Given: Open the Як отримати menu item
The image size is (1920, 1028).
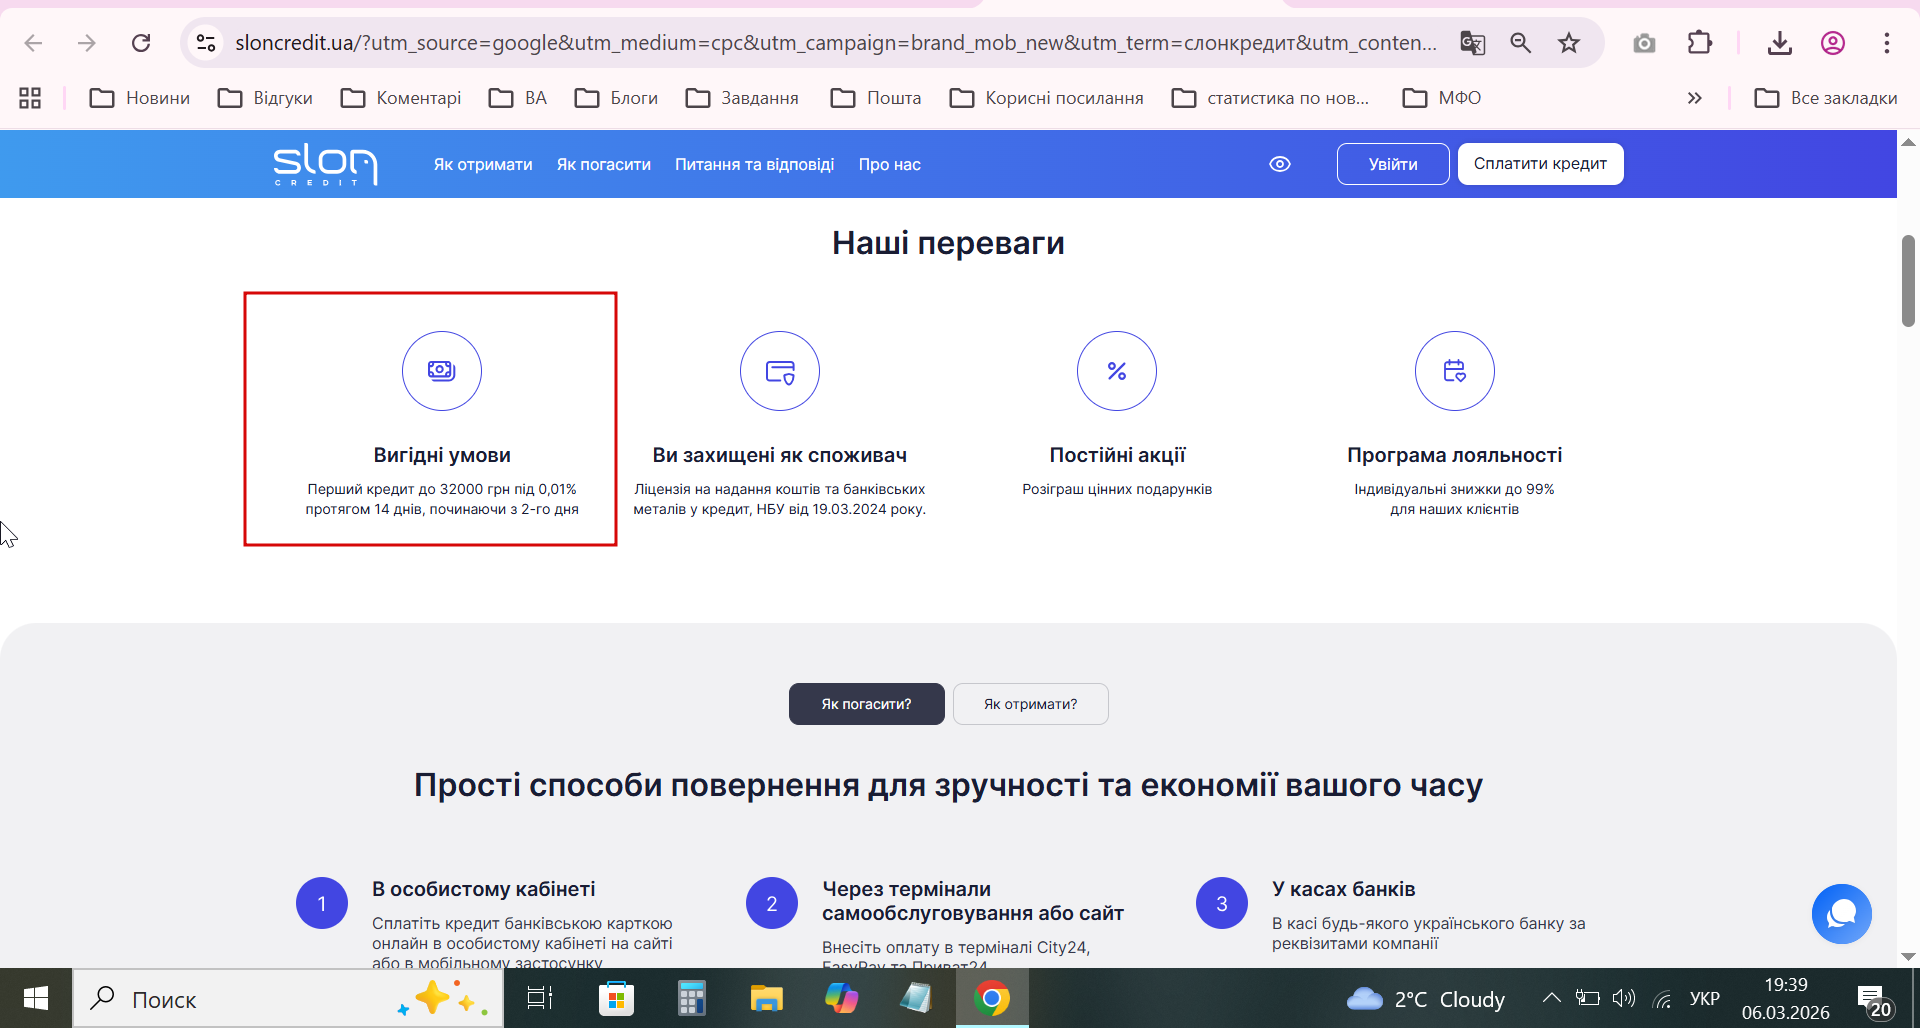Looking at the screenshot, I should point(483,165).
